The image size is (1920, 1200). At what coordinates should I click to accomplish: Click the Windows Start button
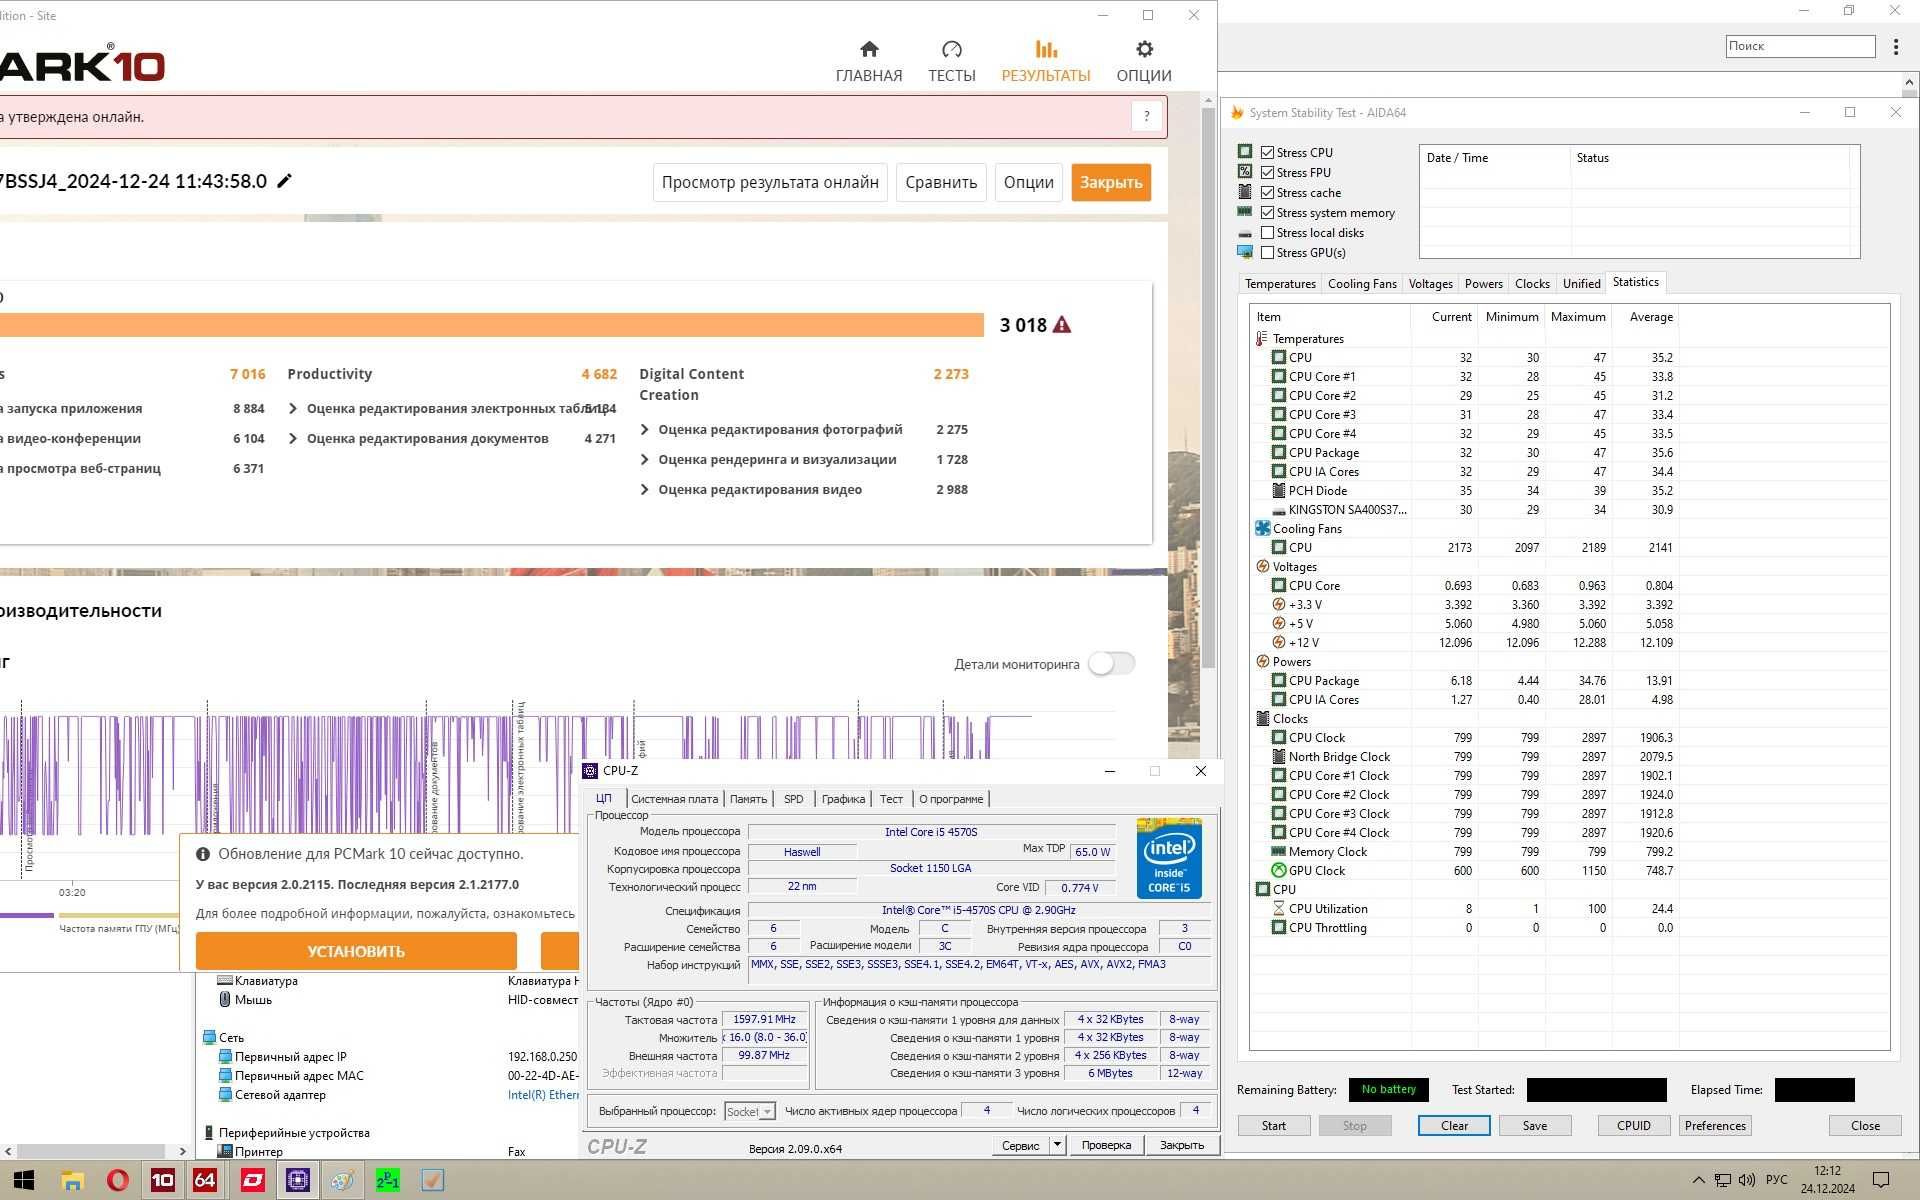pyautogui.click(x=24, y=1180)
